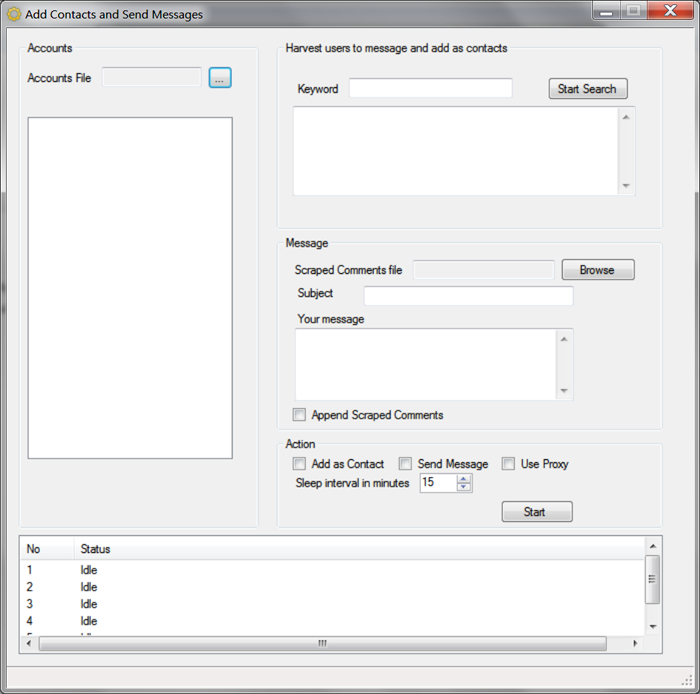Tick the Add as Contact checkbox
Viewport: 700px width, 694px height.
click(x=299, y=464)
